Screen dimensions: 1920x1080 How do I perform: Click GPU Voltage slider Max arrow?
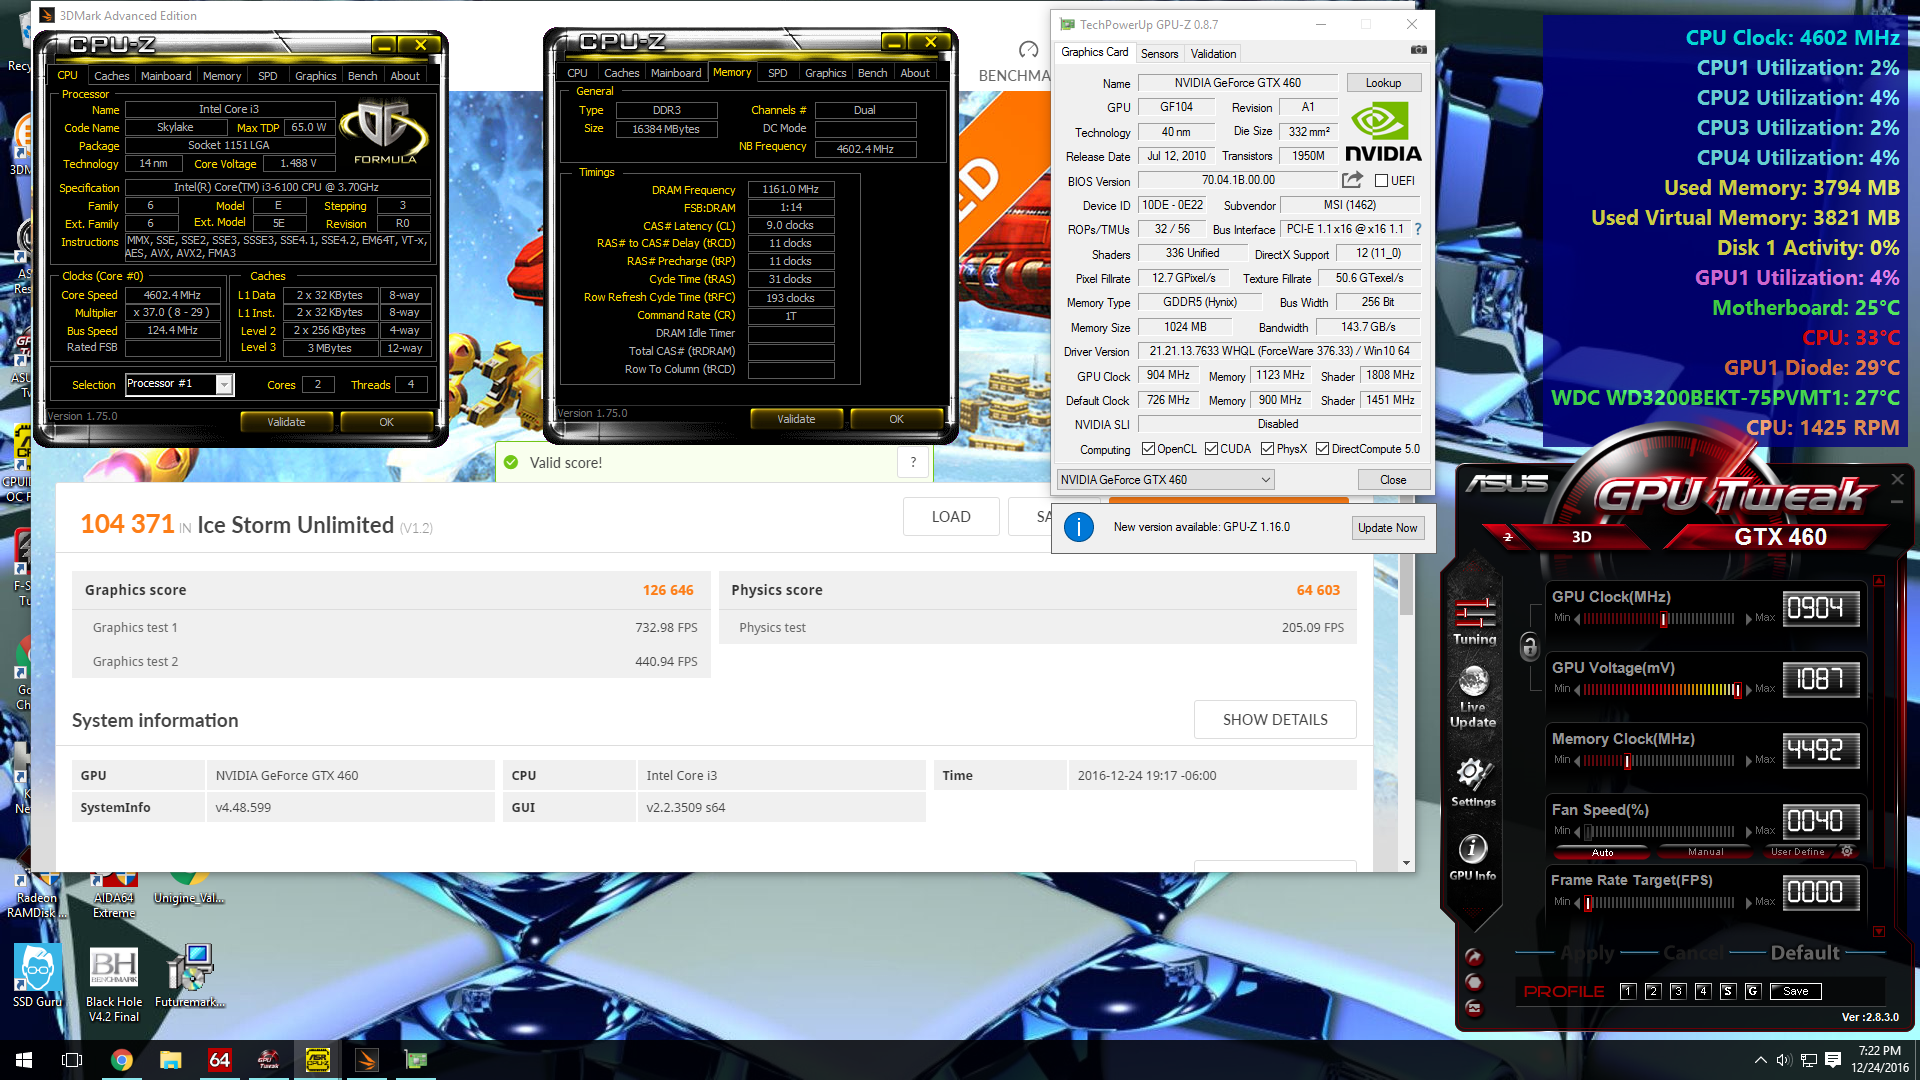pos(1749,690)
